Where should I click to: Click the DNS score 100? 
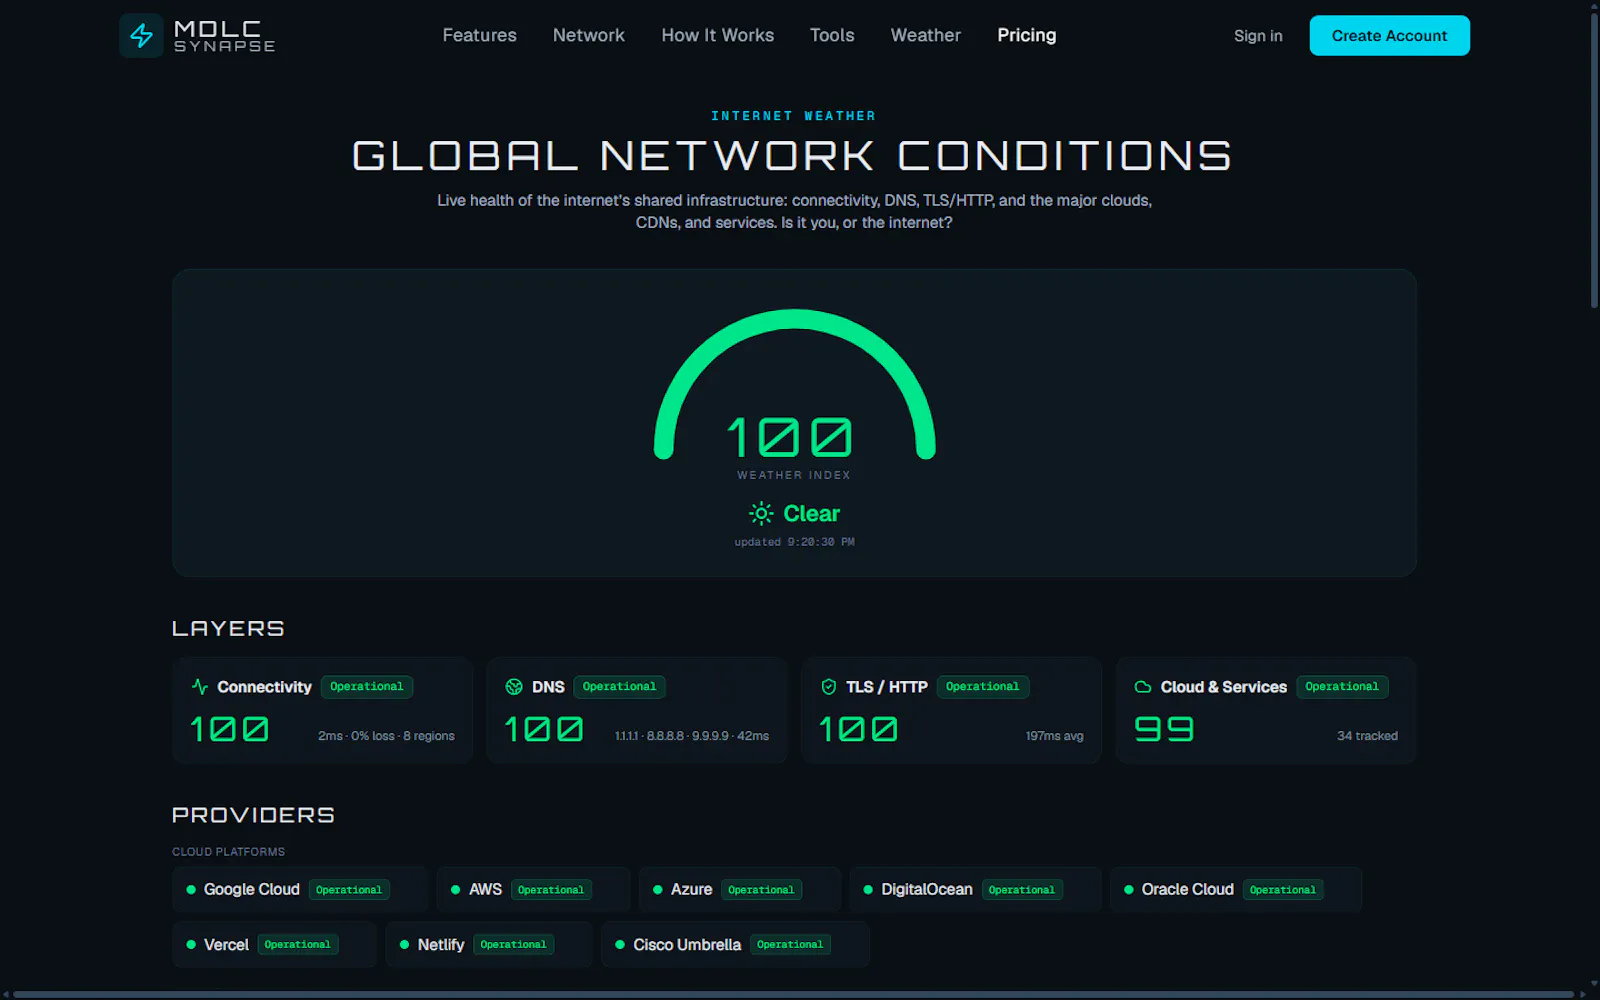tap(544, 729)
